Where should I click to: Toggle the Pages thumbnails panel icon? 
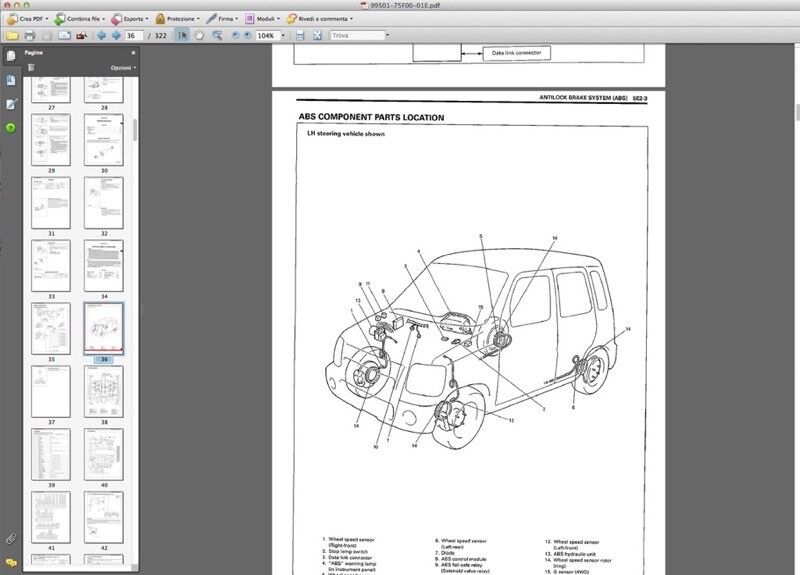10,56
